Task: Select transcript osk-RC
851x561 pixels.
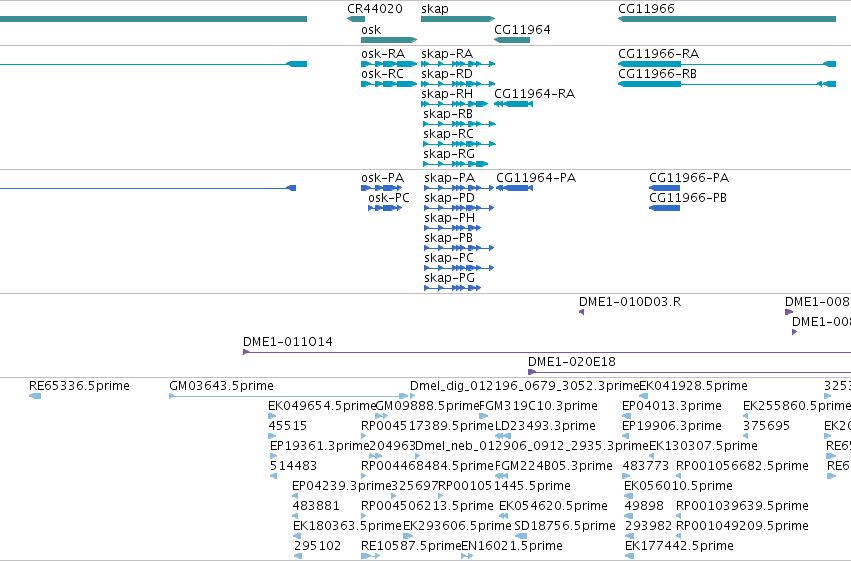Action: click(x=389, y=84)
